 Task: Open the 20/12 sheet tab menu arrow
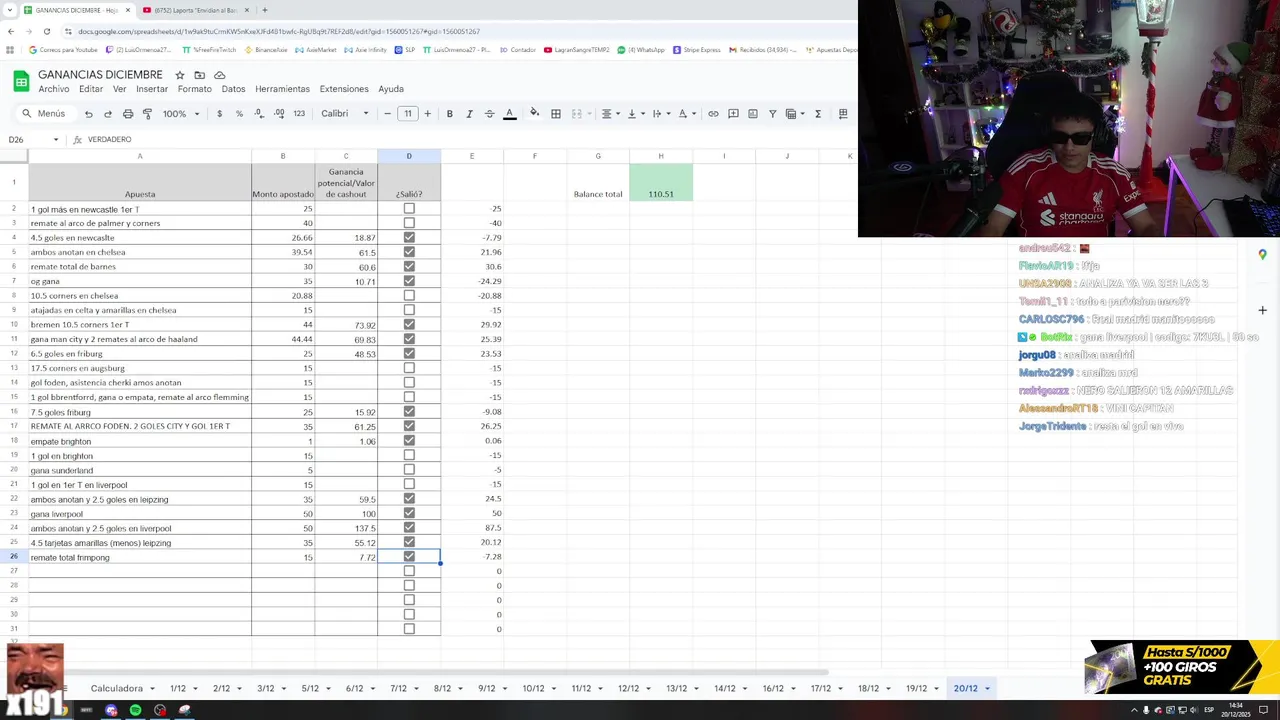987,688
